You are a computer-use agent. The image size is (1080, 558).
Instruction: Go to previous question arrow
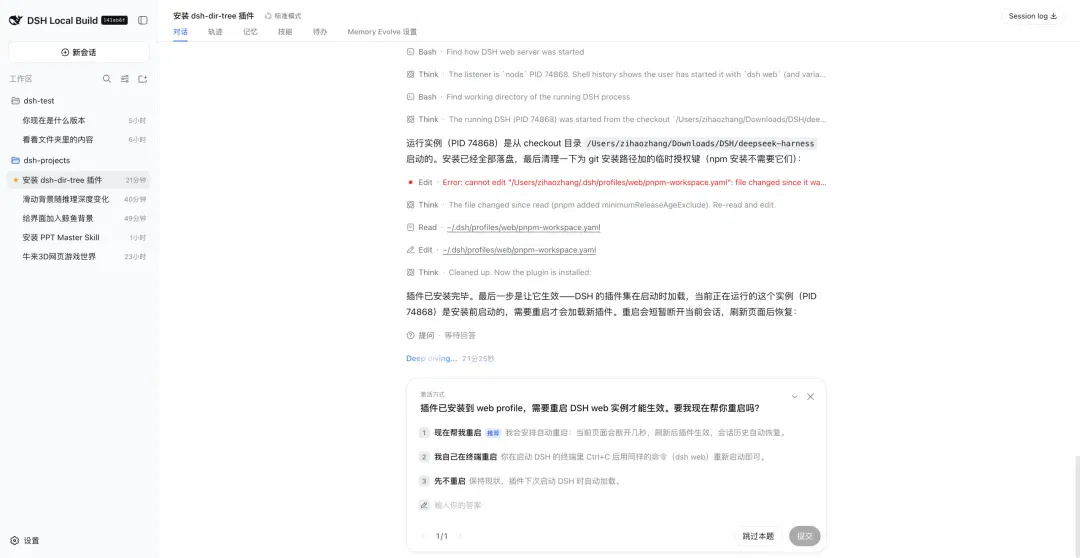click(424, 536)
